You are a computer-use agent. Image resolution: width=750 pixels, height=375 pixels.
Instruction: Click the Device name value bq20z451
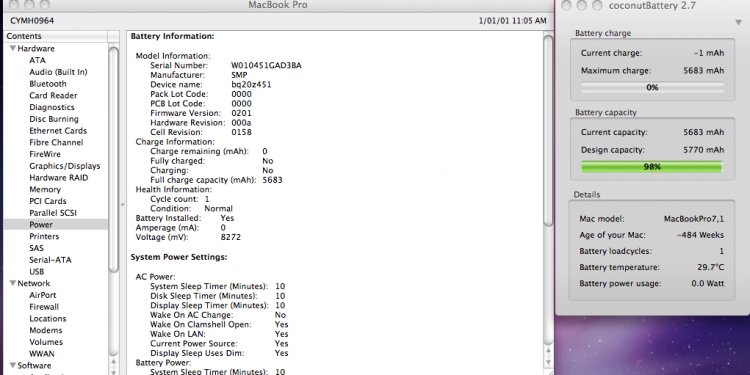click(x=251, y=84)
